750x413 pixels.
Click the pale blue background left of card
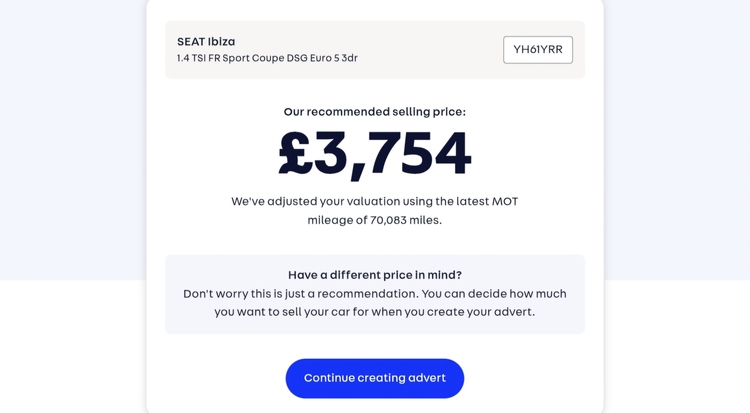click(x=70, y=150)
